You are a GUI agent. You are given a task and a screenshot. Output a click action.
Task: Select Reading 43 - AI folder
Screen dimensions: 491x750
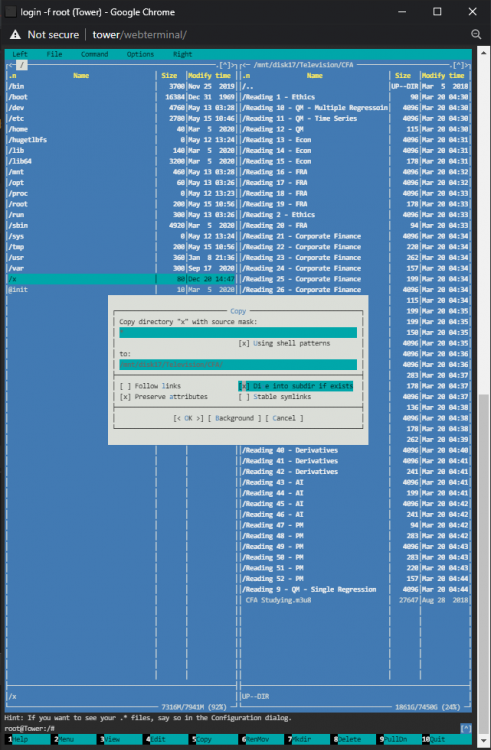355,482
